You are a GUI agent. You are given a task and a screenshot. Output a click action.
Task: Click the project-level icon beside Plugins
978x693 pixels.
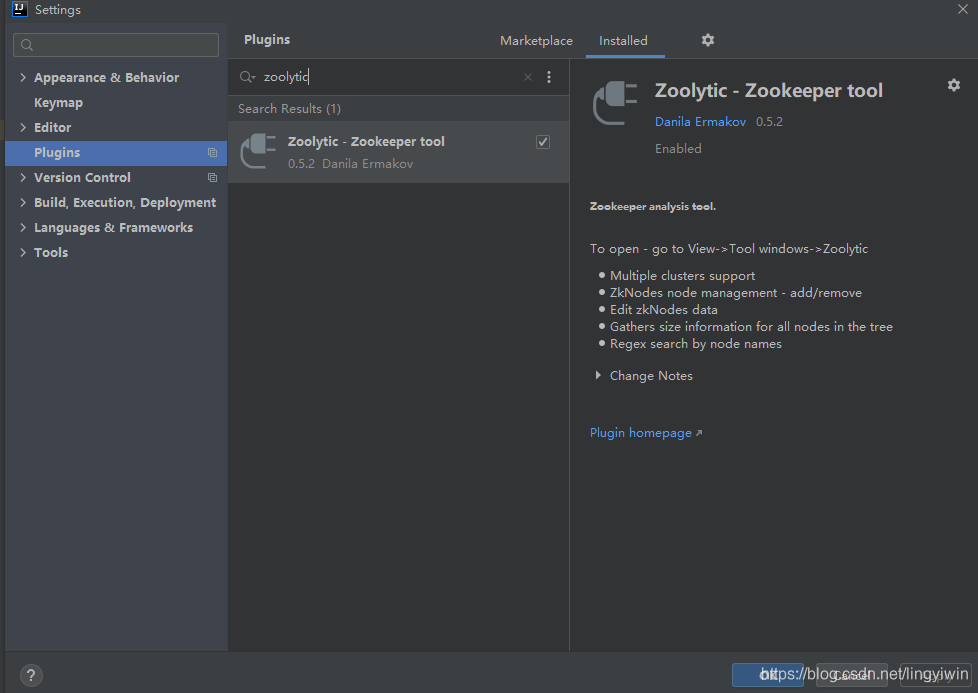tap(212, 153)
